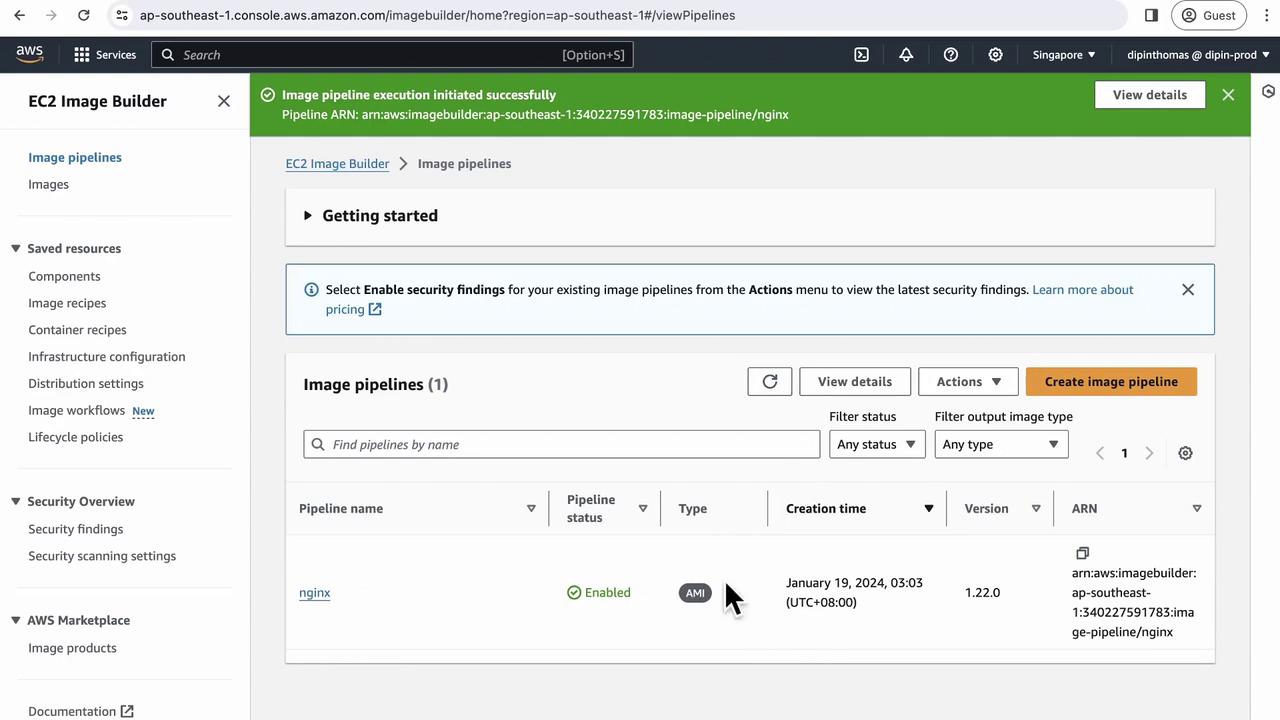Click the browser back arrow
Screen dimensions: 1280x720
[20, 15]
